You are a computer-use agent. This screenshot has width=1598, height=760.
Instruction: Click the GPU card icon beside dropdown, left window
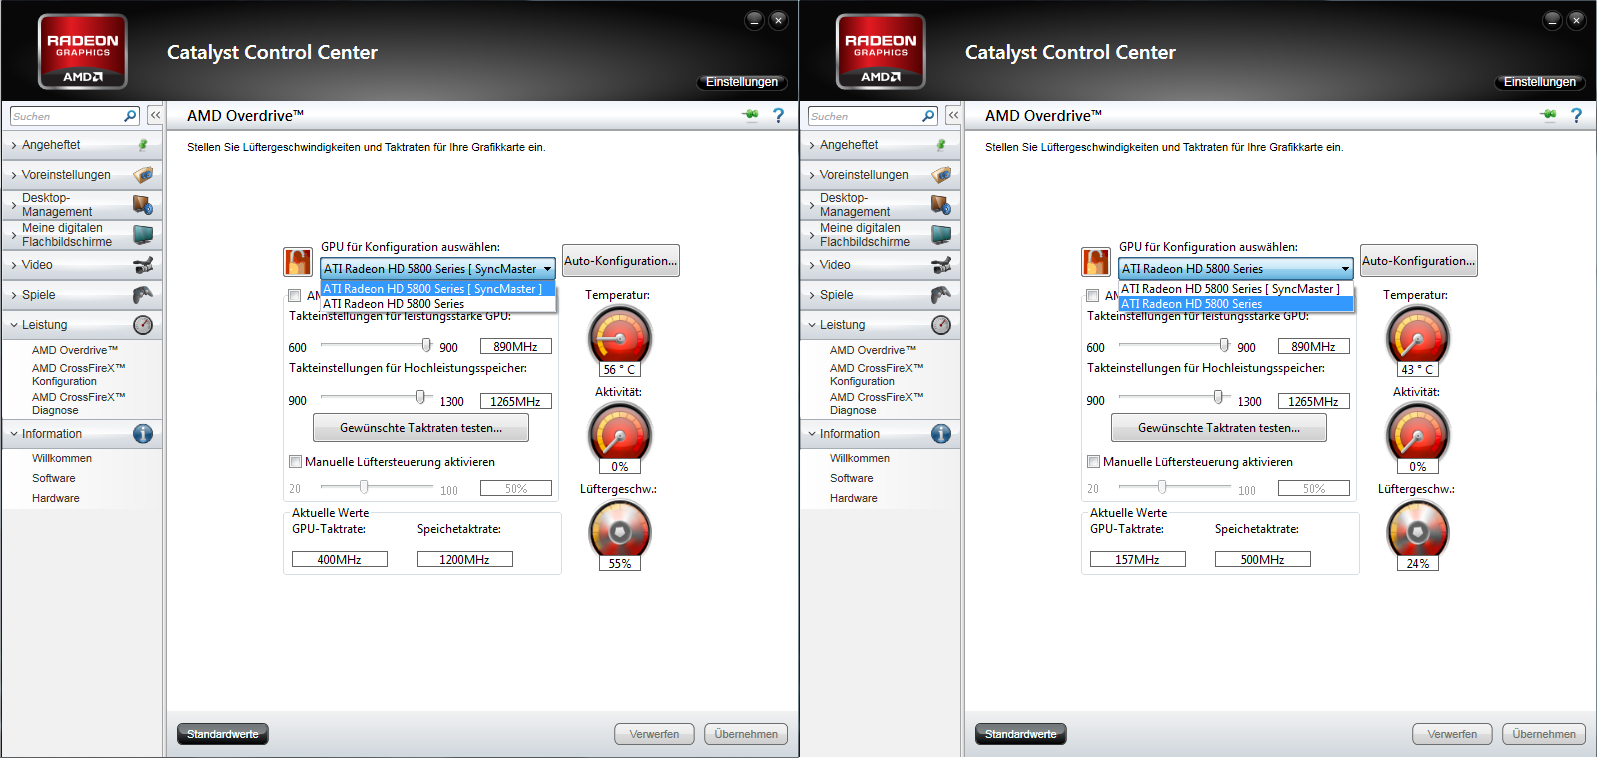pyautogui.click(x=298, y=262)
